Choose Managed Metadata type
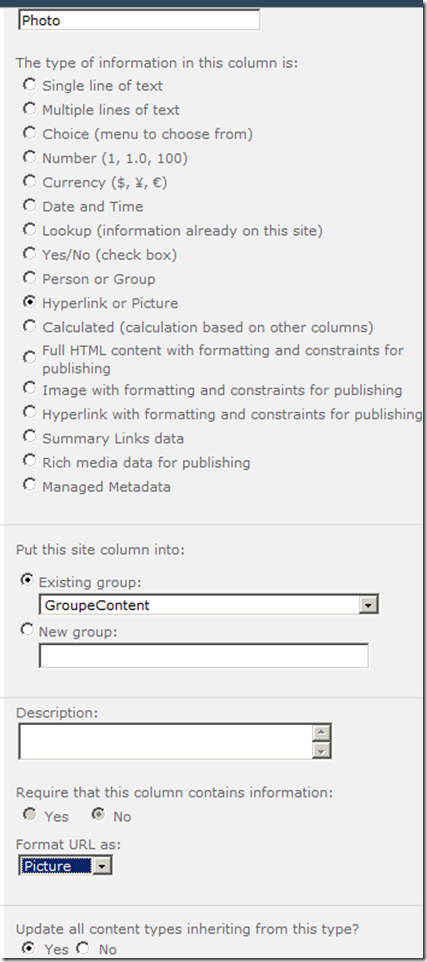Screen dimensions: 427x962 tap(29, 485)
